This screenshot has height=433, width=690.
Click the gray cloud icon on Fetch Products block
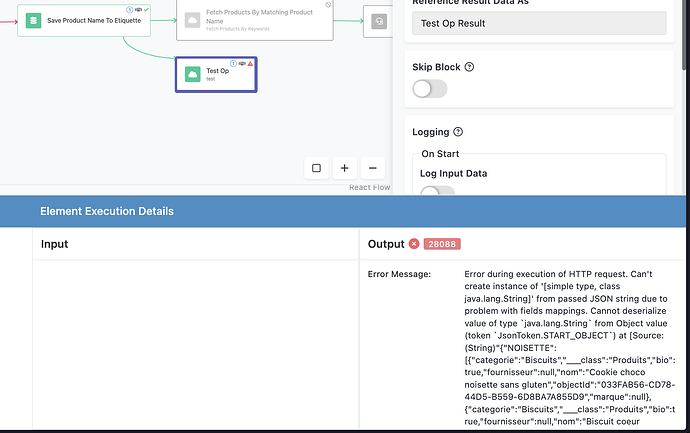pos(193,20)
